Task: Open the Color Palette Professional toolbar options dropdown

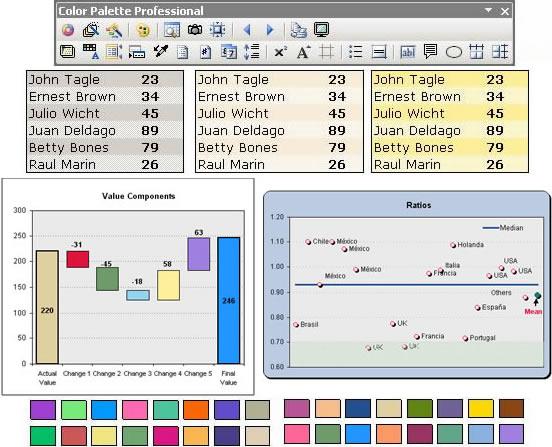Action: [x=488, y=11]
